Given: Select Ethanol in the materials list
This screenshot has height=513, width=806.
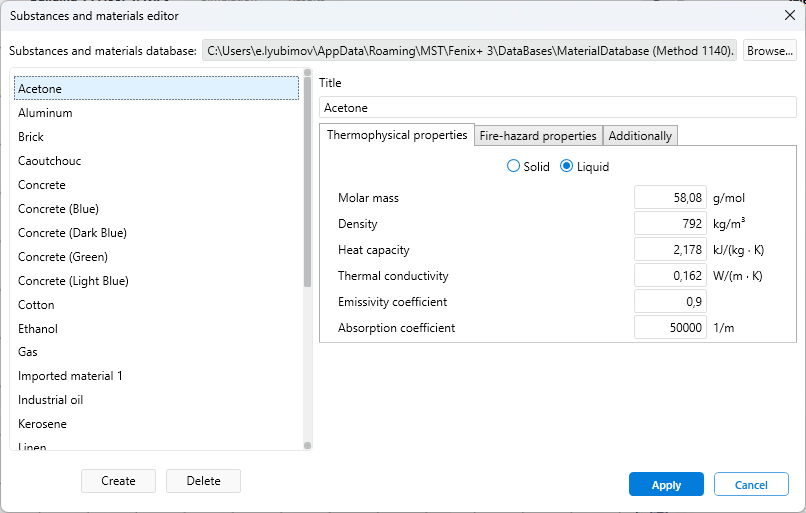Looking at the screenshot, I should click(x=156, y=328).
